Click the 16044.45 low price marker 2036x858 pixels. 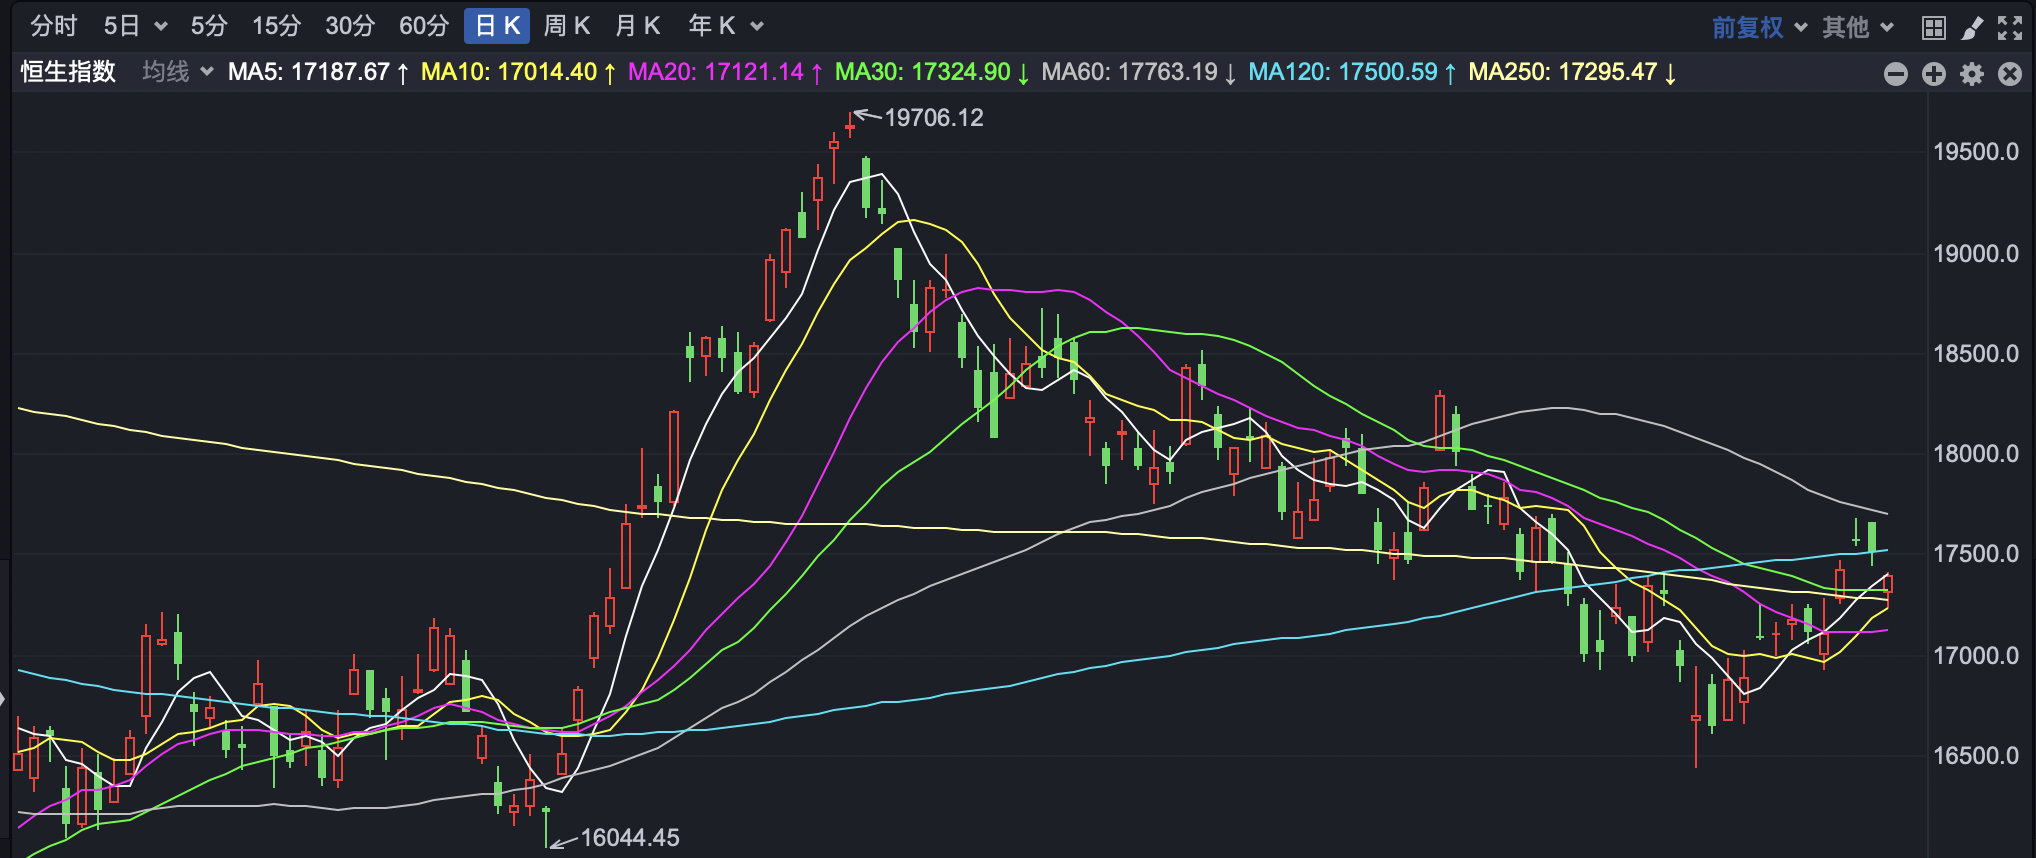(630, 838)
